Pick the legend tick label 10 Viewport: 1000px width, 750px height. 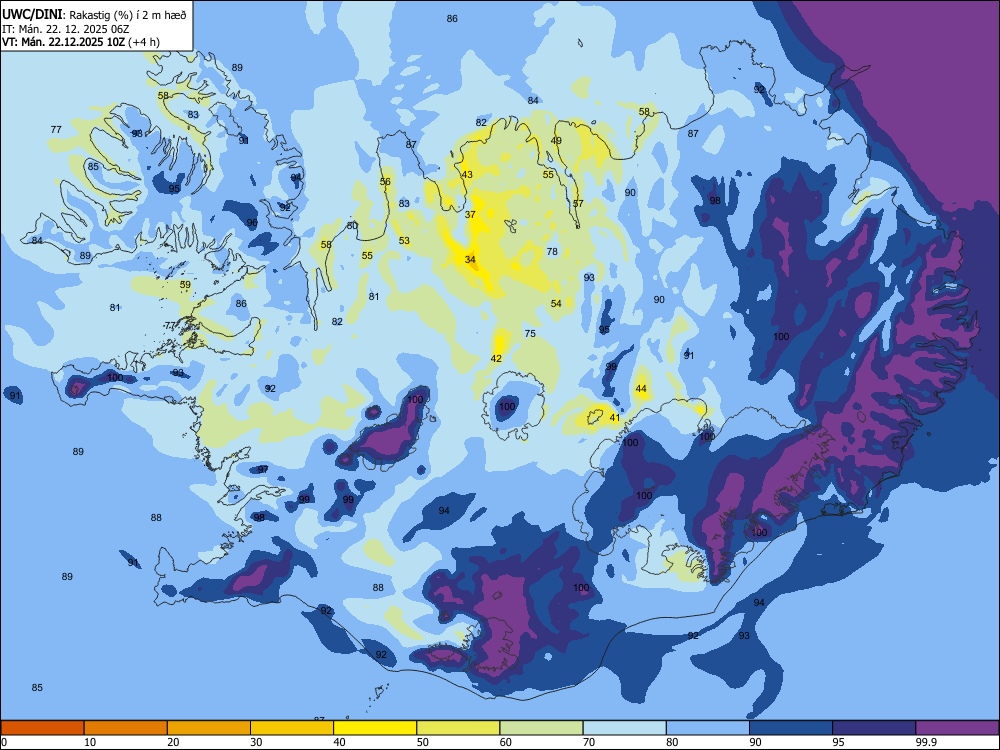pos(90,742)
